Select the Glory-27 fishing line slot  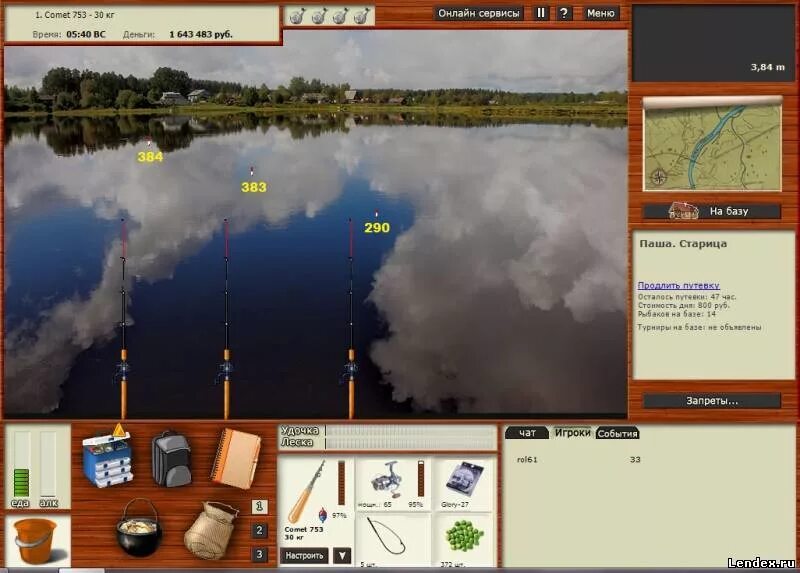pyautogui.click(x=463, y=484)
